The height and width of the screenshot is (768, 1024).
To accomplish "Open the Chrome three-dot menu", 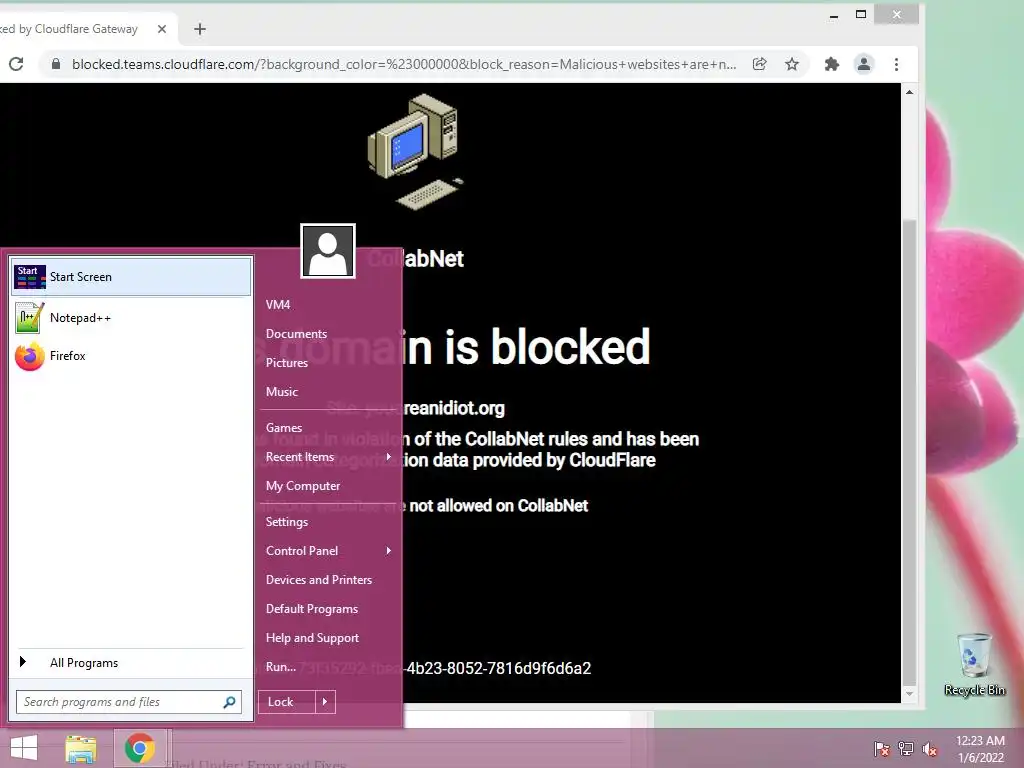I will 897,64.
